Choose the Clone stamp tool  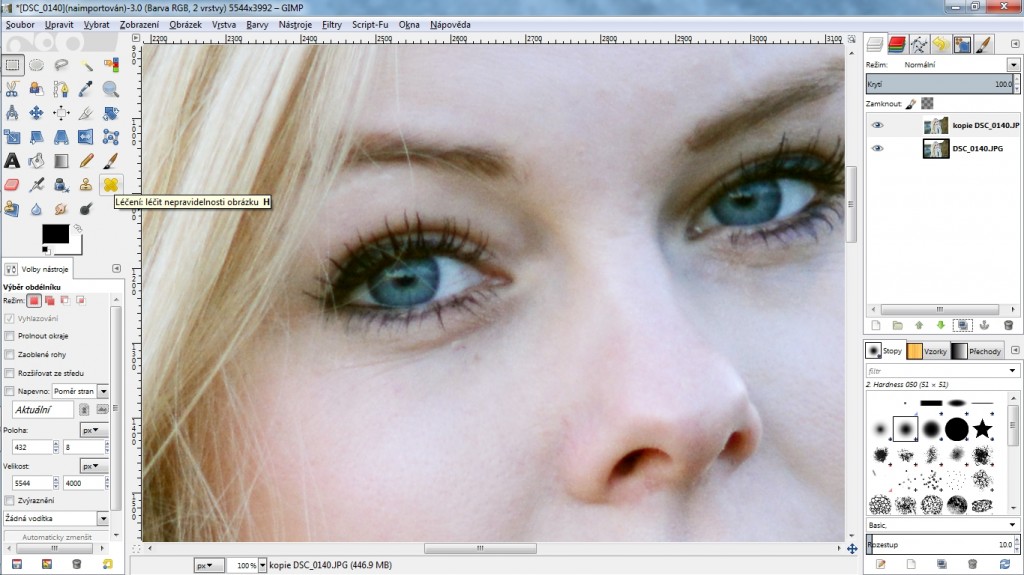[x=86, y=185]
